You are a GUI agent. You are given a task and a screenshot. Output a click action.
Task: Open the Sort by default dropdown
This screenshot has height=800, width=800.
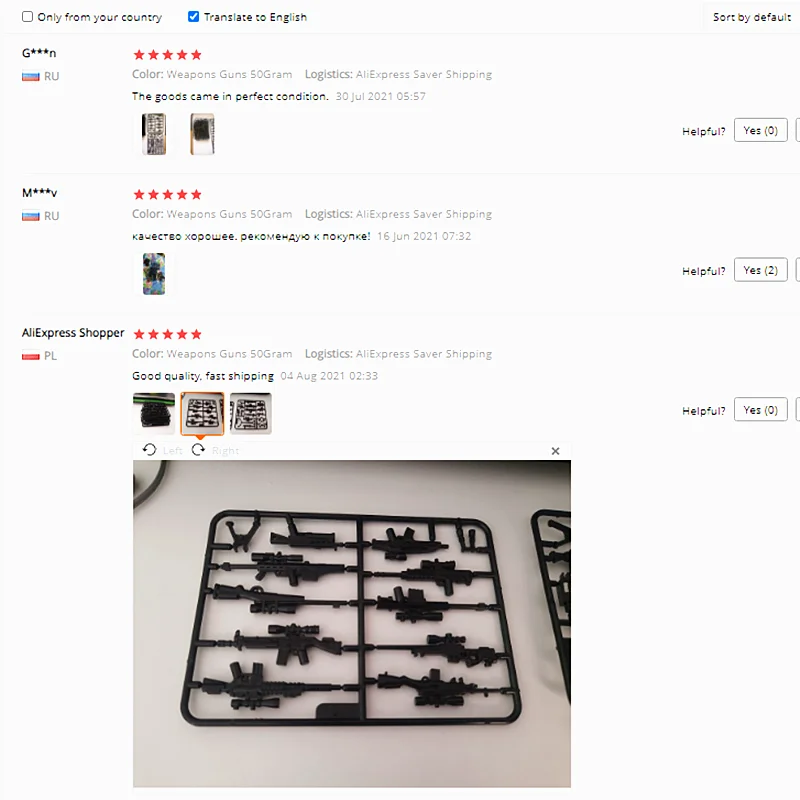(752, 17)
